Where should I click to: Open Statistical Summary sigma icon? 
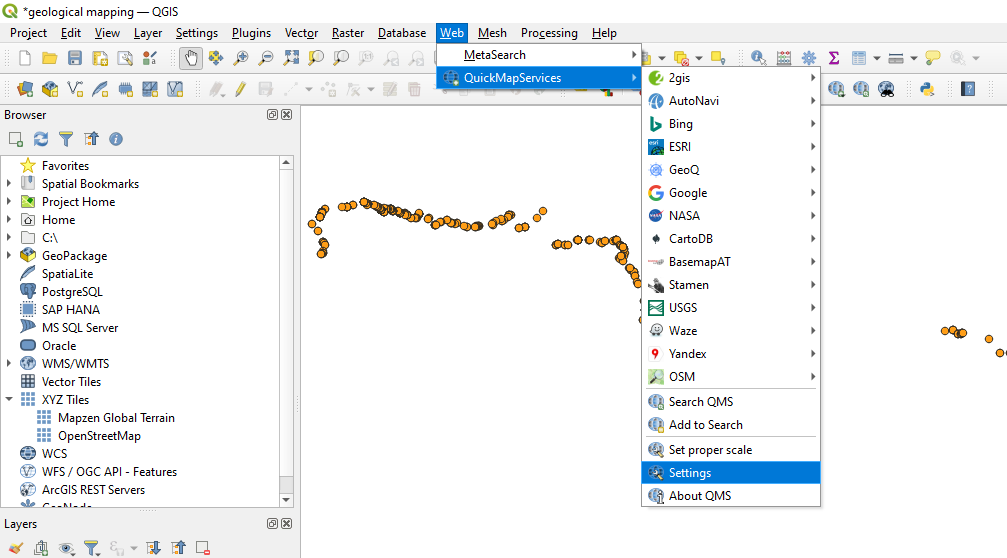click(834, 58)
